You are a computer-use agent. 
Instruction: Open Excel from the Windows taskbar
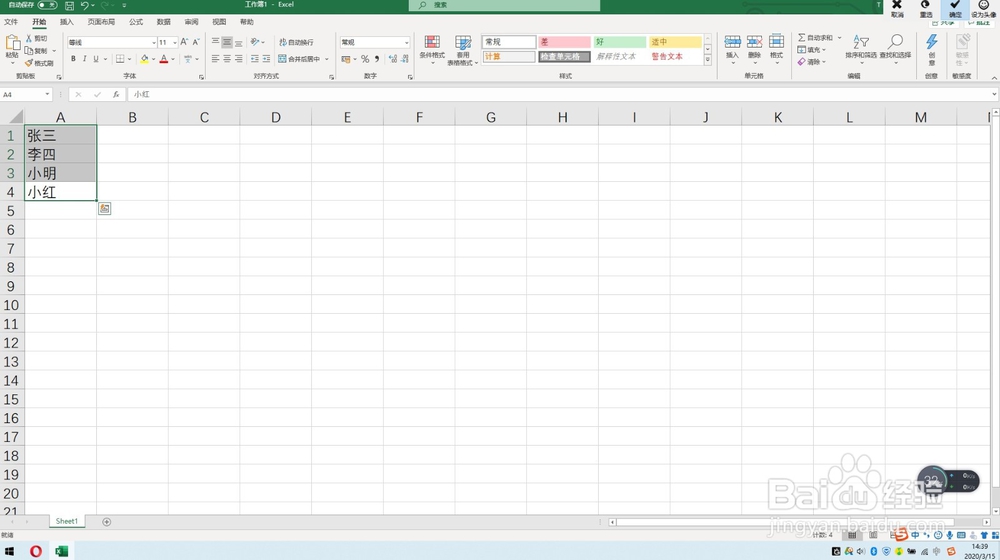pyautogui.click(x=62, y=551)
